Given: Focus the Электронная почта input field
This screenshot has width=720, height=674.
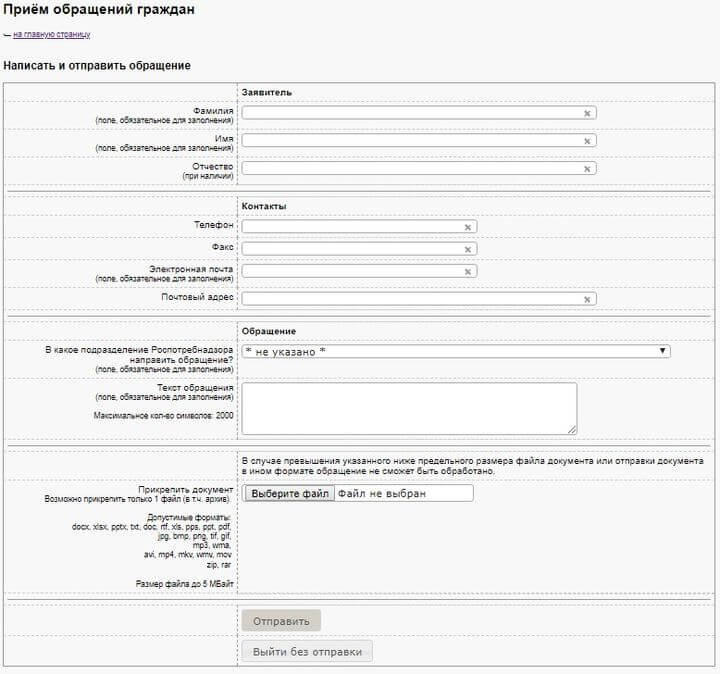Looking at the screenshot, I should 350,271.
